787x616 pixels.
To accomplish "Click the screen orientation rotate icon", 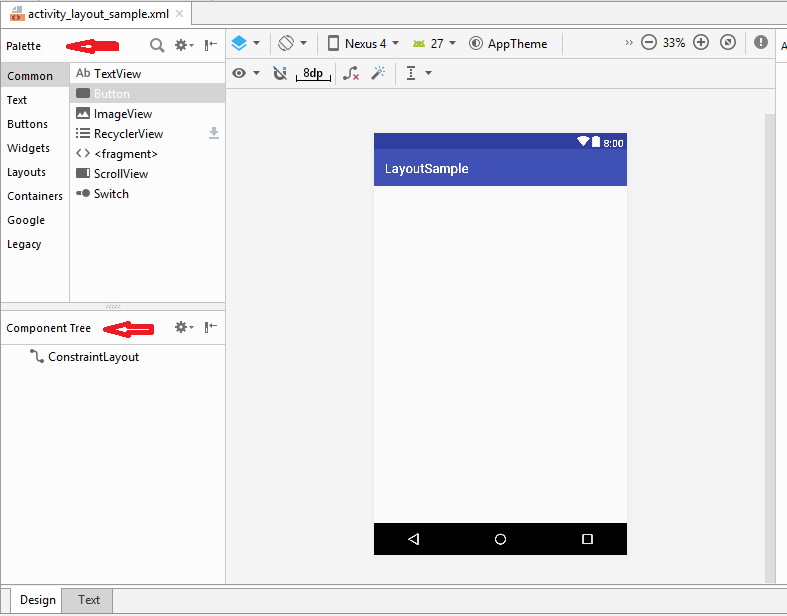I will 291,43.
